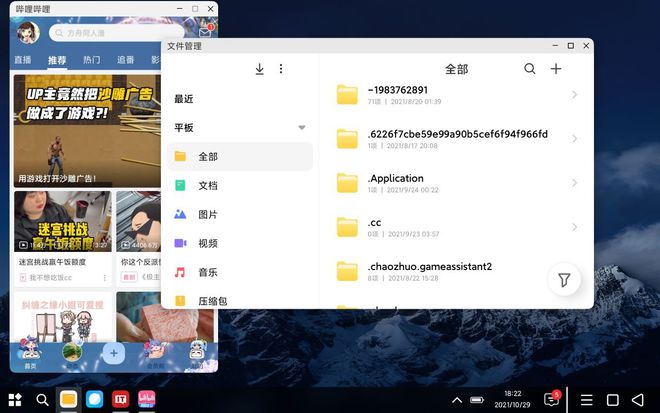Search files with the magnifier icon
The image size is (660, 413).
click(x=530, y=68)
